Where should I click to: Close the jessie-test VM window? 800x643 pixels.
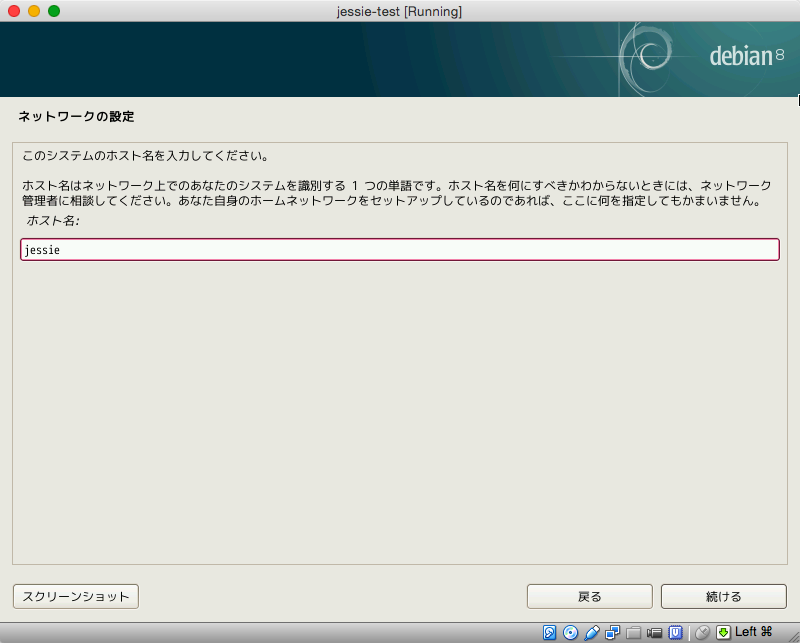[x=14, y=11]
